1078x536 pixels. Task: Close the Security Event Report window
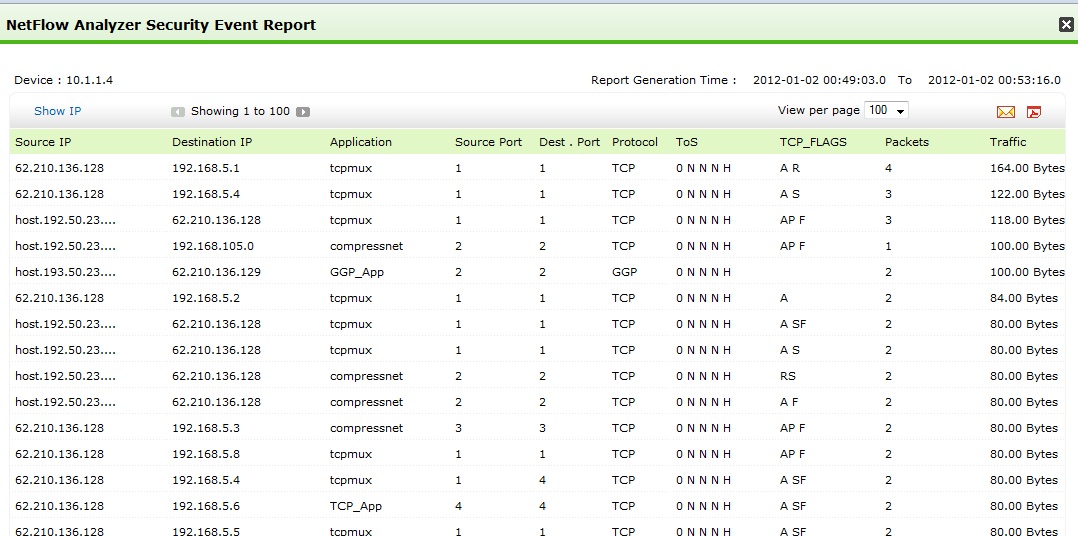[1066, 25]
